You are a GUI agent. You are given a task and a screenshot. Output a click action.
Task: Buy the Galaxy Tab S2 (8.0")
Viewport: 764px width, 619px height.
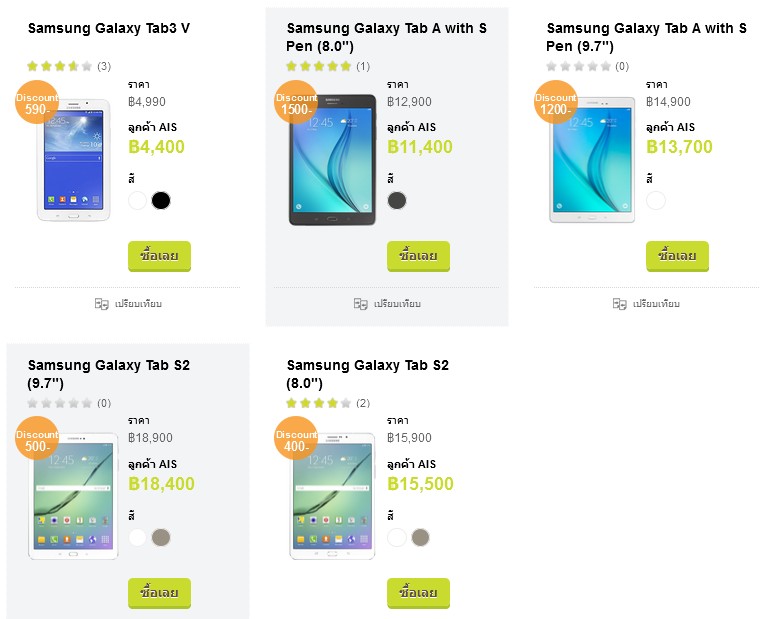[418, 593]
